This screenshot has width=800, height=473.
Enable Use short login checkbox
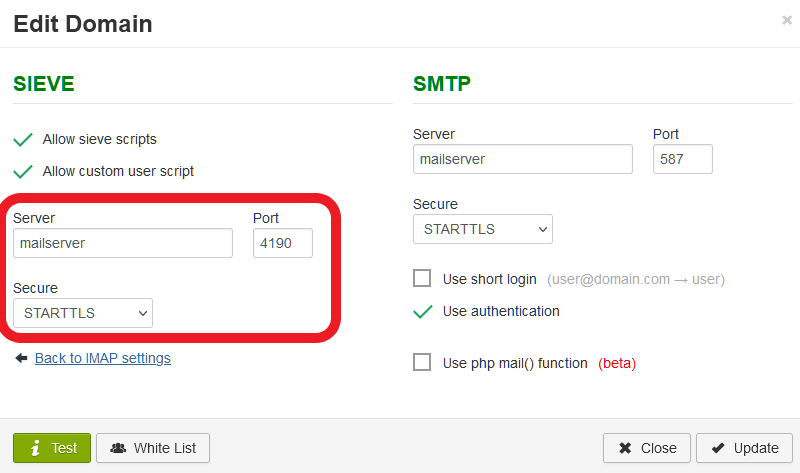pyautogui.click(x=422, y=279)
